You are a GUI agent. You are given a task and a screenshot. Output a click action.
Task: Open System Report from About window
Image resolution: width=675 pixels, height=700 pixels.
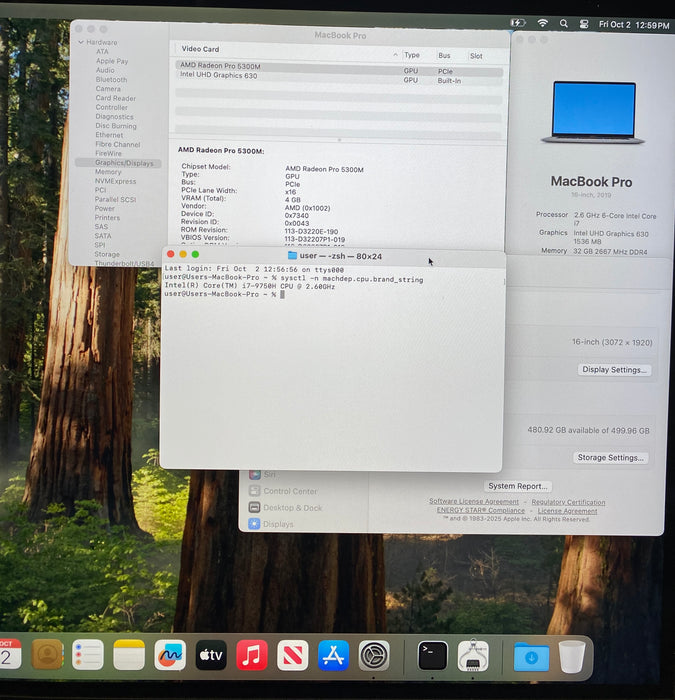tap(517, 486)
